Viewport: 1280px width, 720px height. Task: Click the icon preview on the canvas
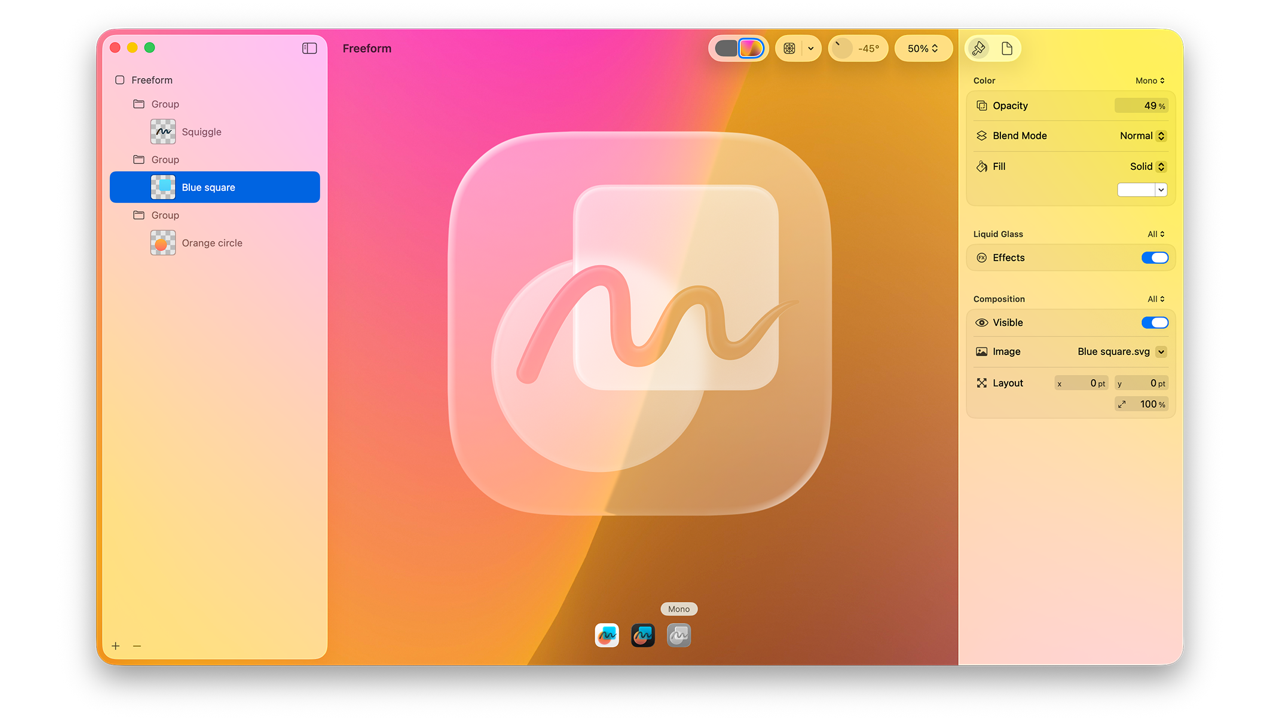point(640,324)
